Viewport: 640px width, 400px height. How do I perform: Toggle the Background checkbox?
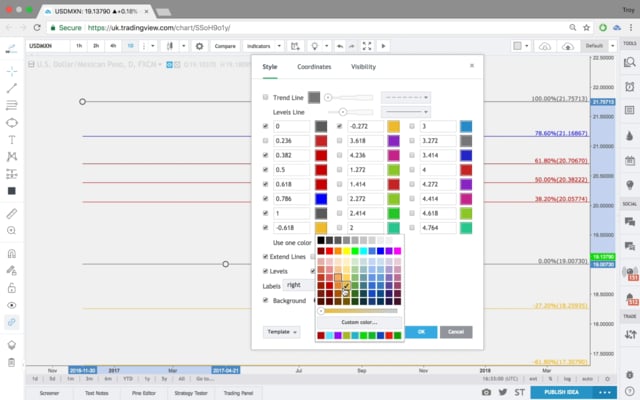265,300
